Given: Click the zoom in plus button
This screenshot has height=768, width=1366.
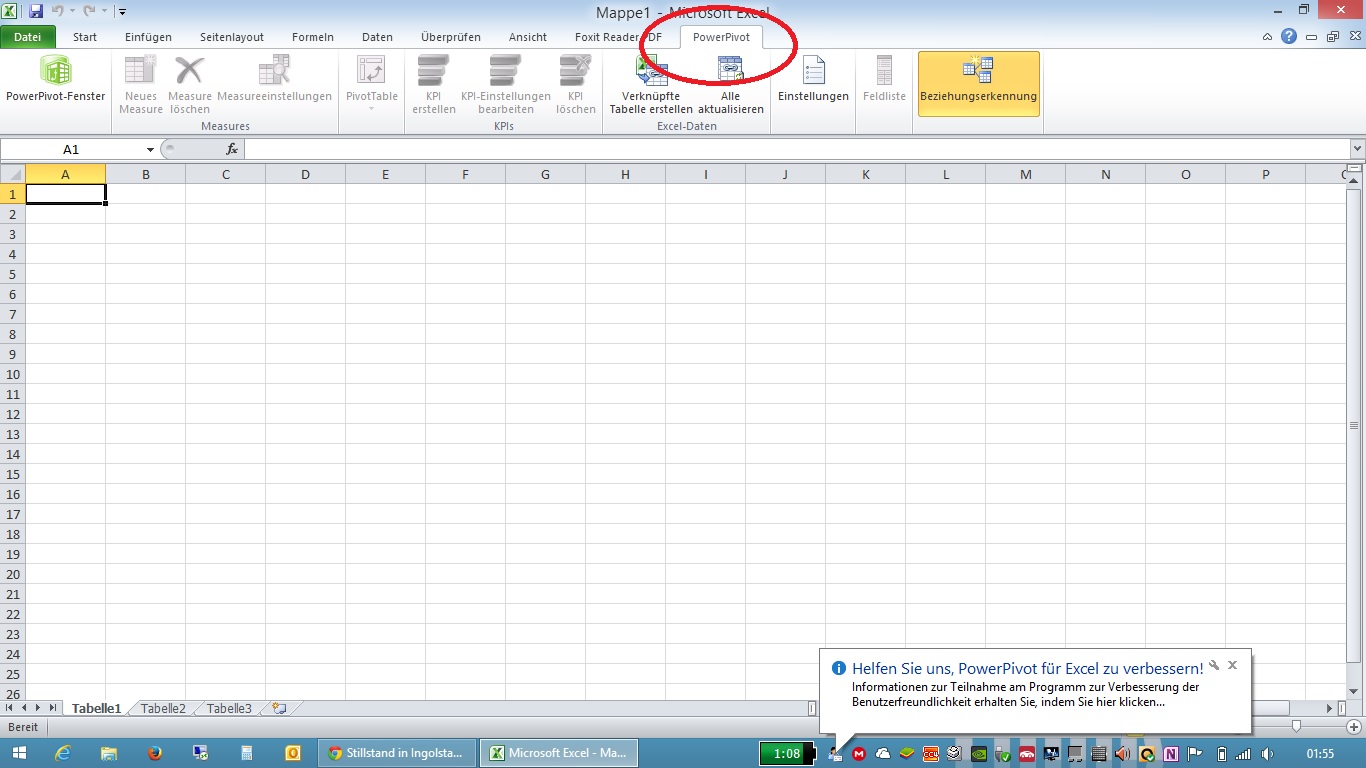Looking at the screenshot, I should [x=1356, y=726].
